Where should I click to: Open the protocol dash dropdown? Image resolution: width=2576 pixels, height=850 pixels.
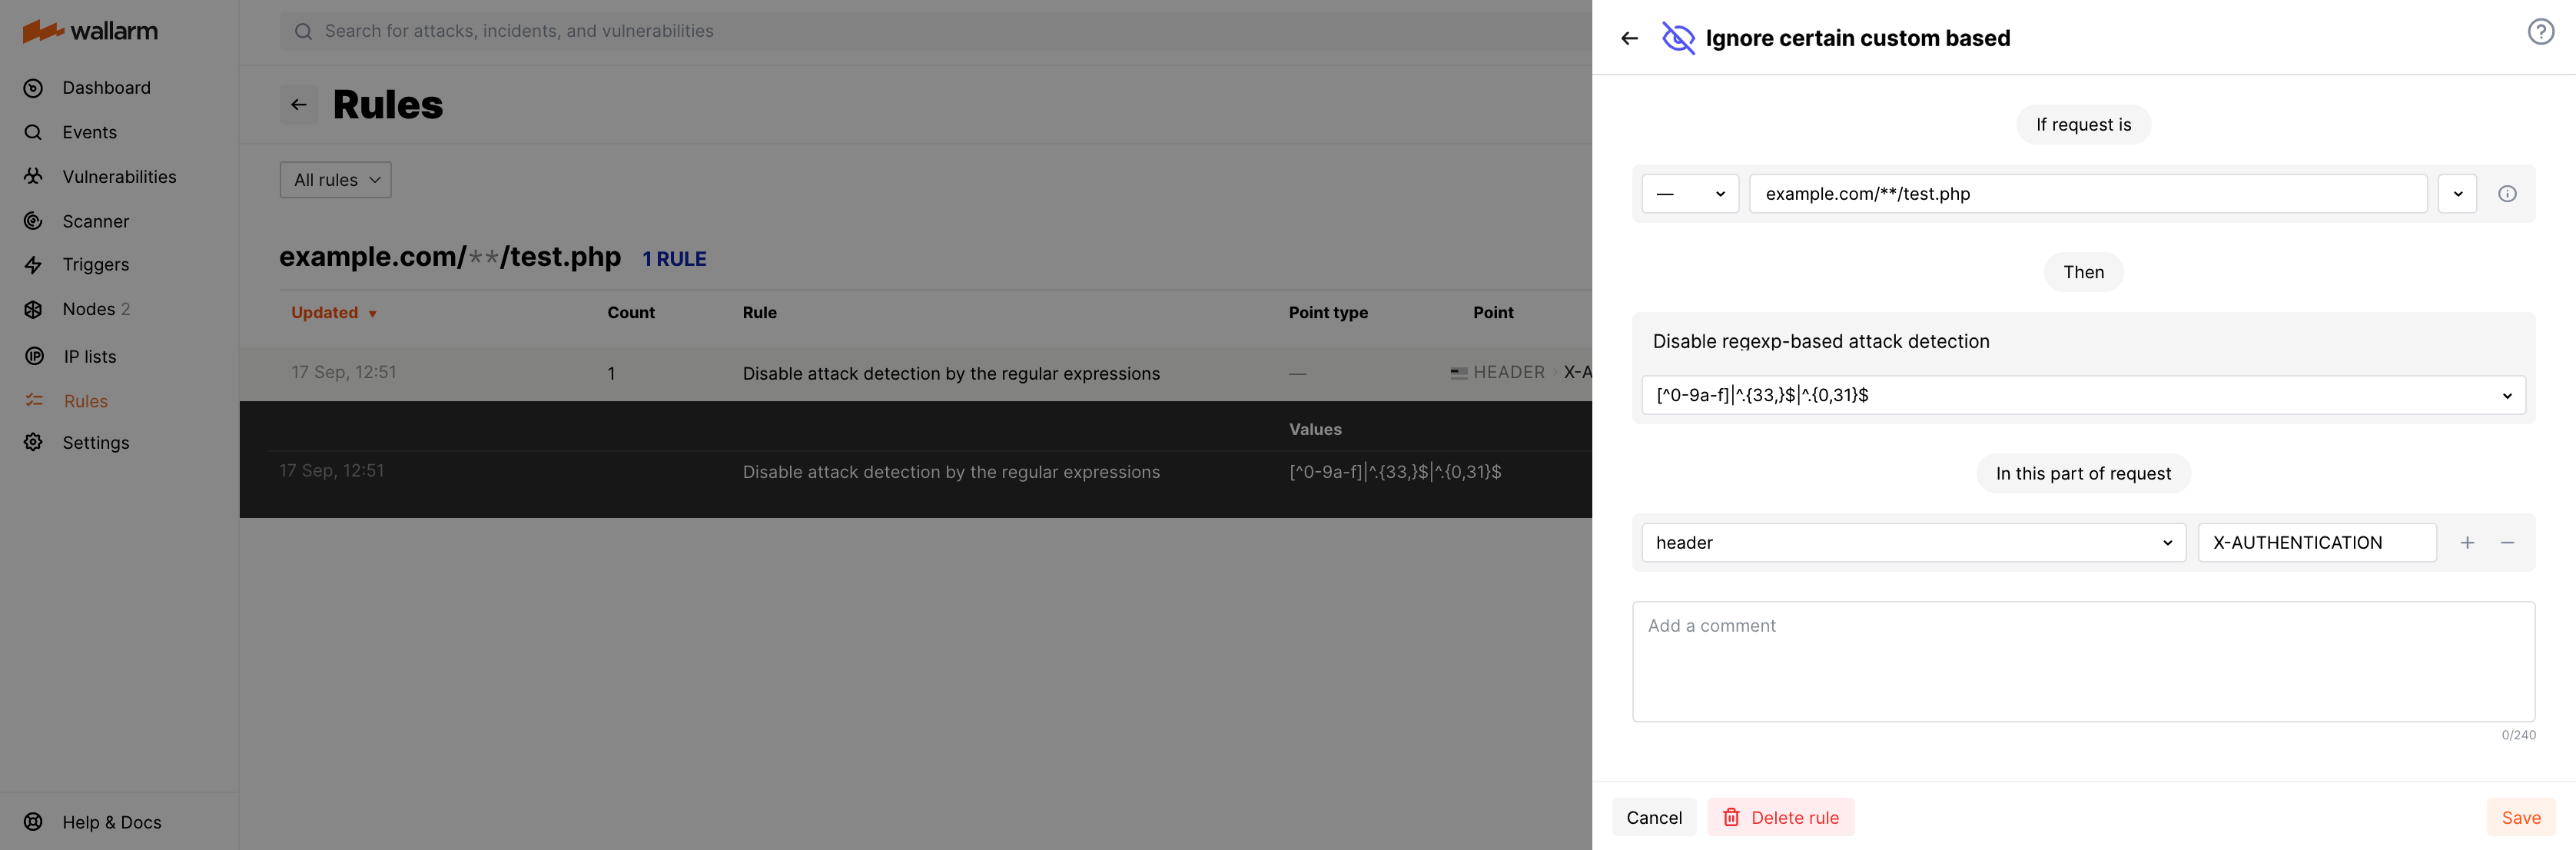pyautogui.click(x=1689, y=194)
